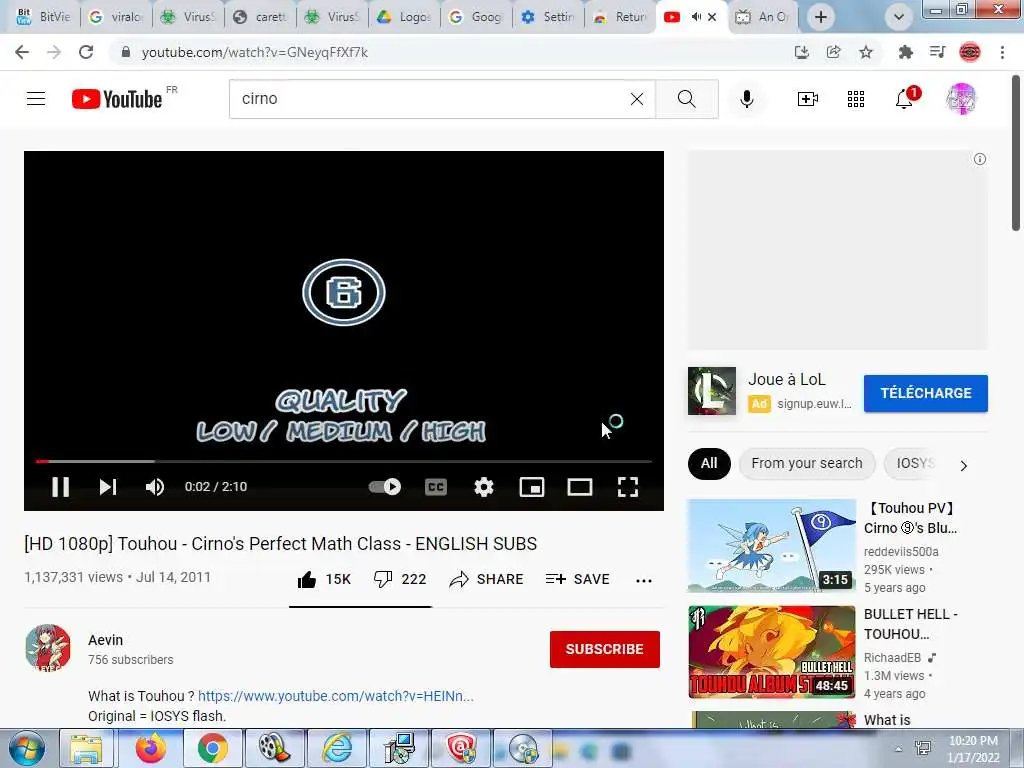Viewport: 1024px width, 768px height.
Task: Open the What is Touhou description link
Action: pyautogui.click(x=336, y=696)
